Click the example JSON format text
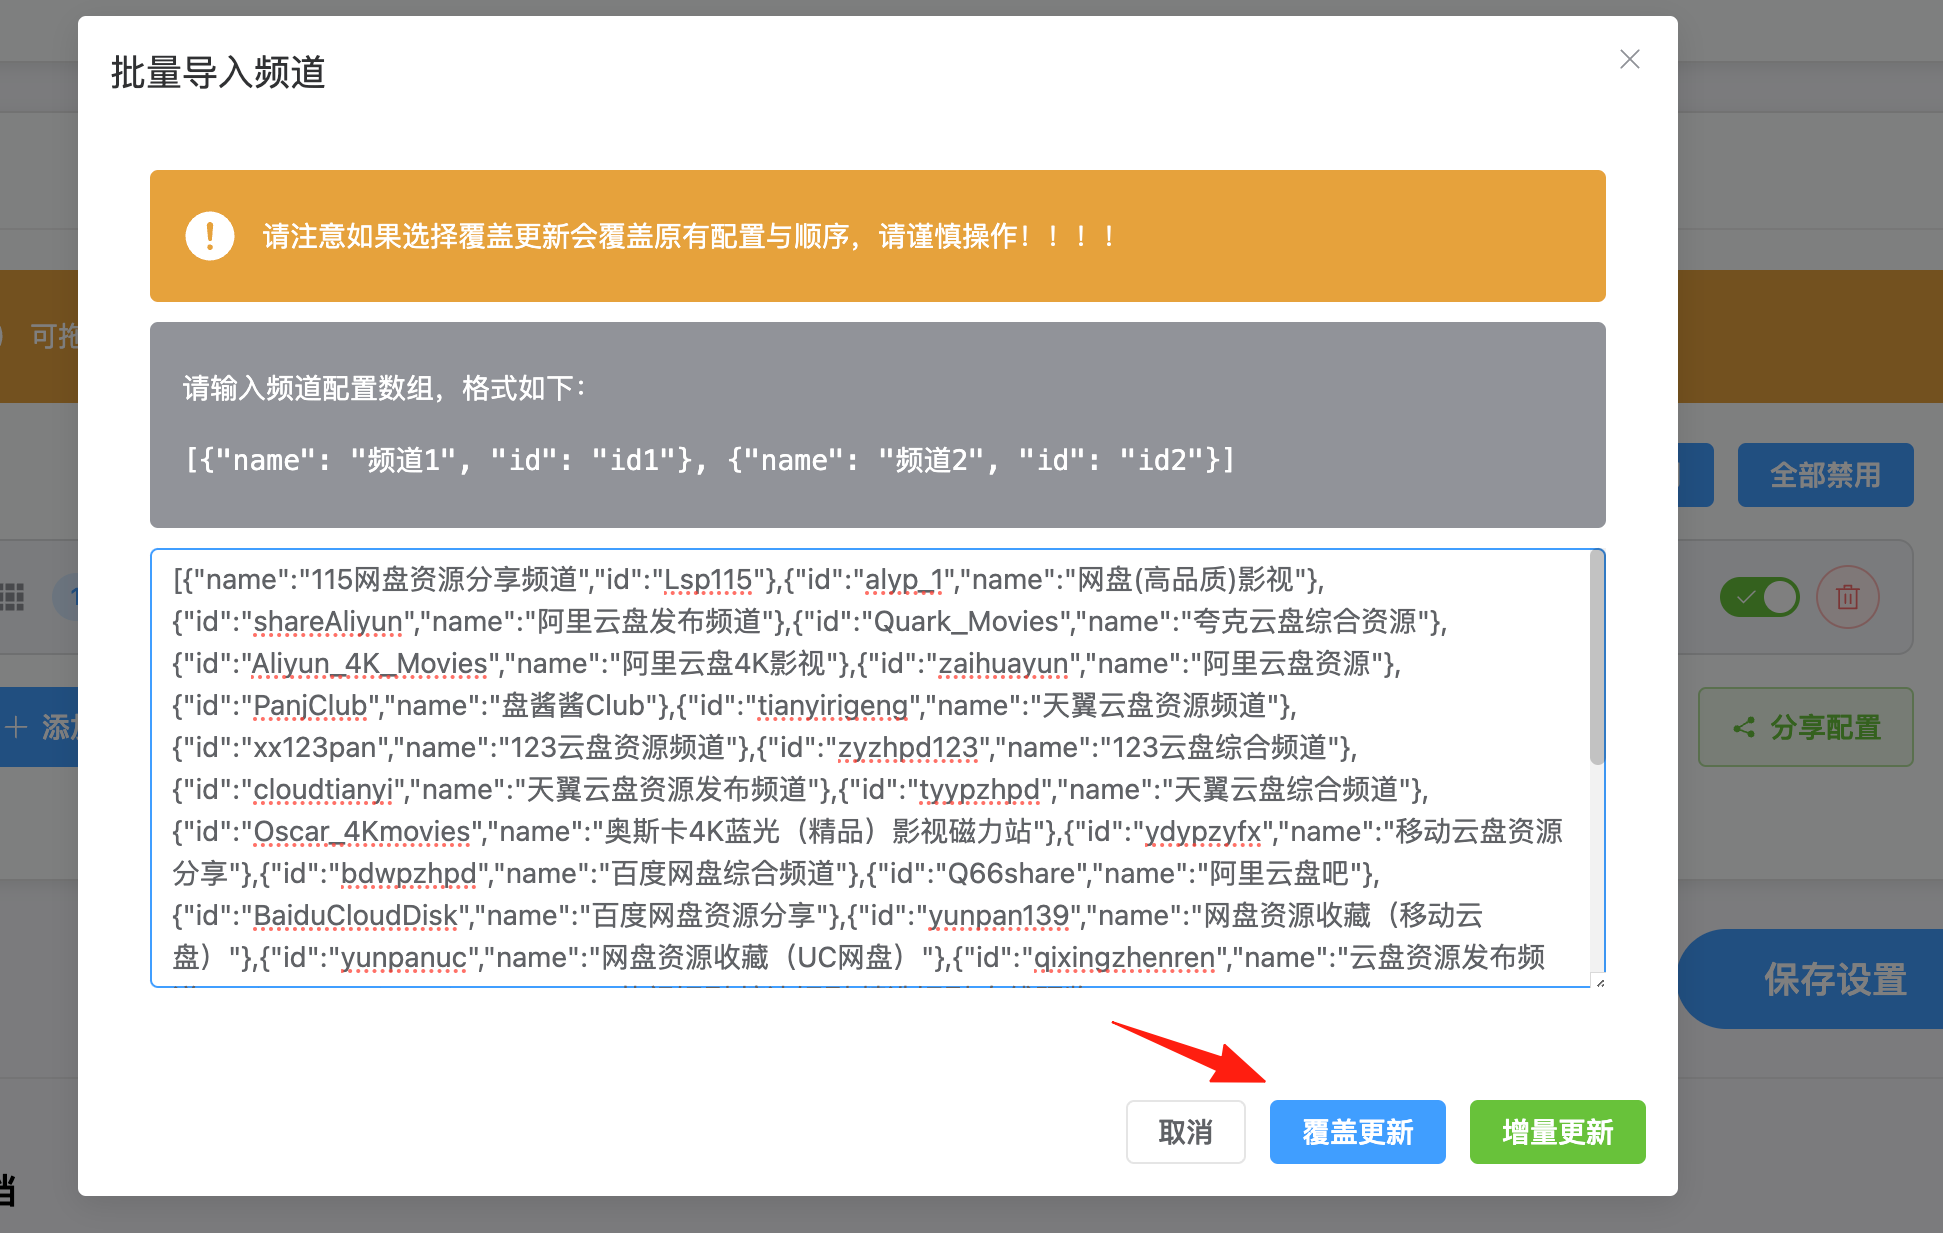Screen dimensions: 1944x1234 [x=711, y=460]
